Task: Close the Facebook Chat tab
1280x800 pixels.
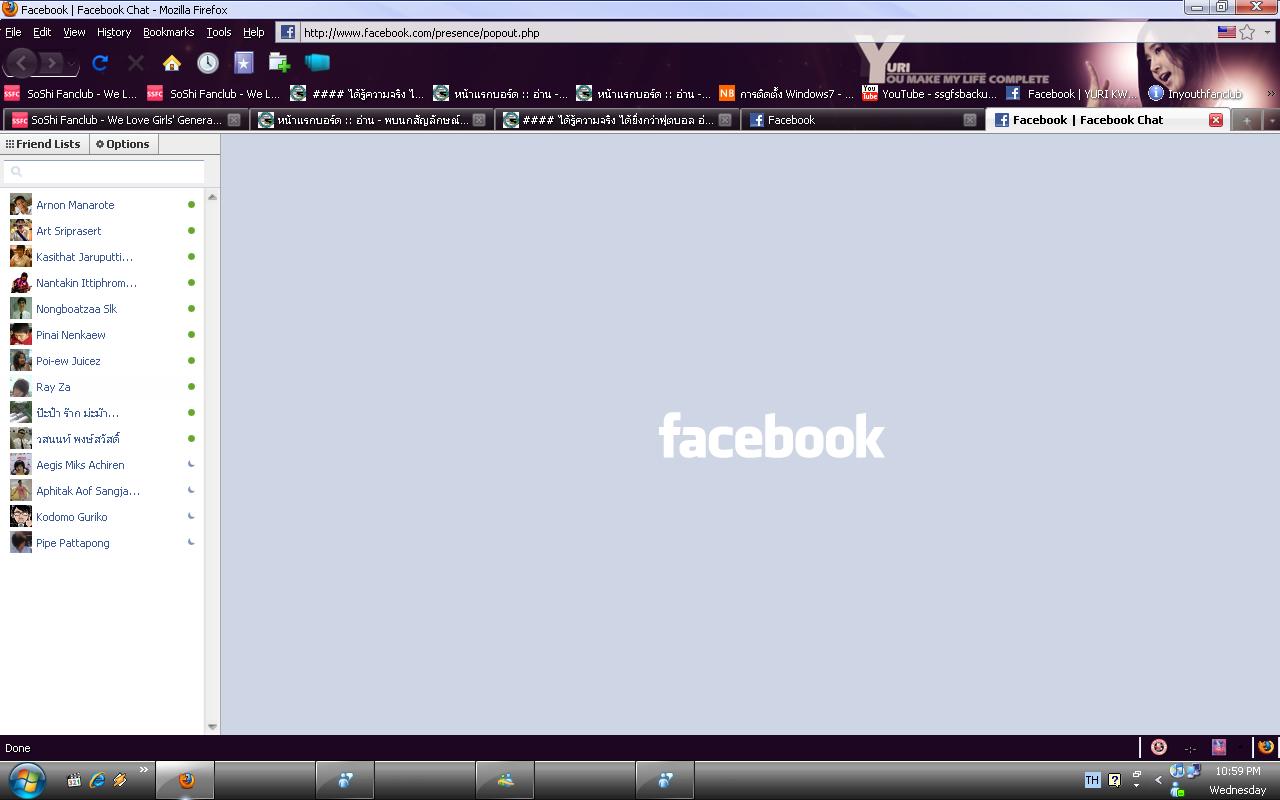Action: coord(1216,120)
